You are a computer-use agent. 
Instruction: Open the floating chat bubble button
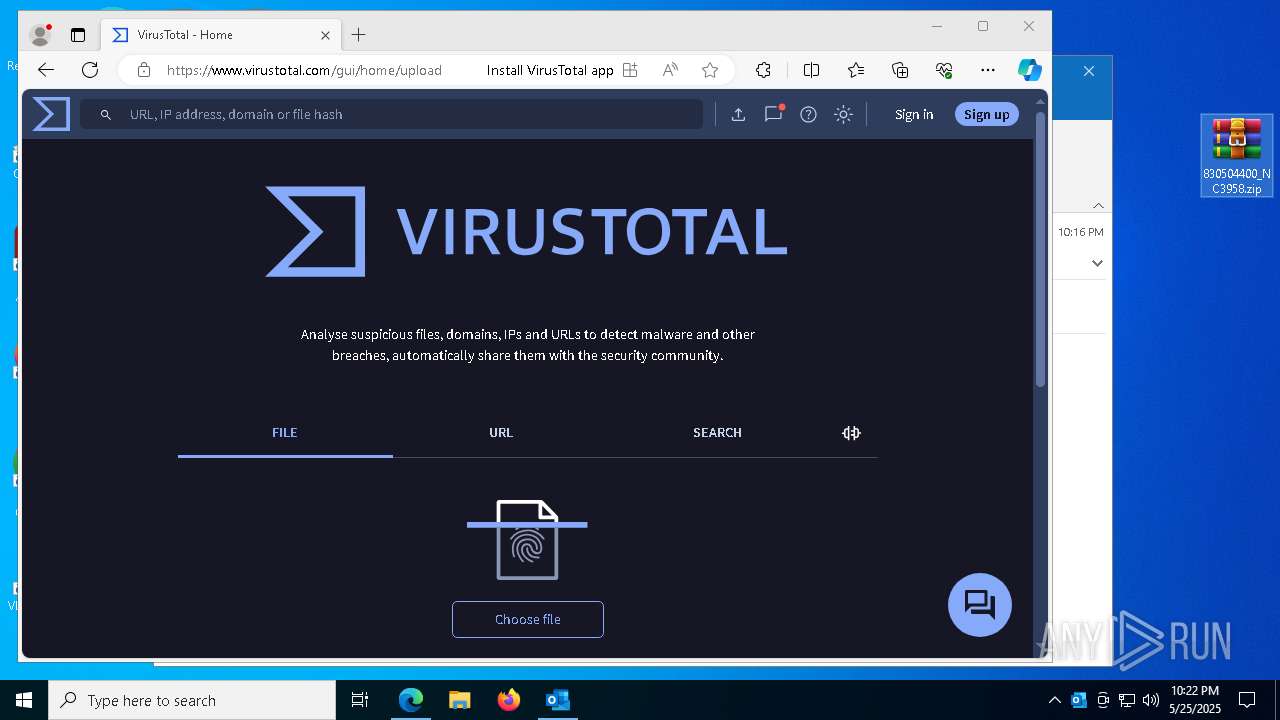pyautogui.click(x=980, y=604)
